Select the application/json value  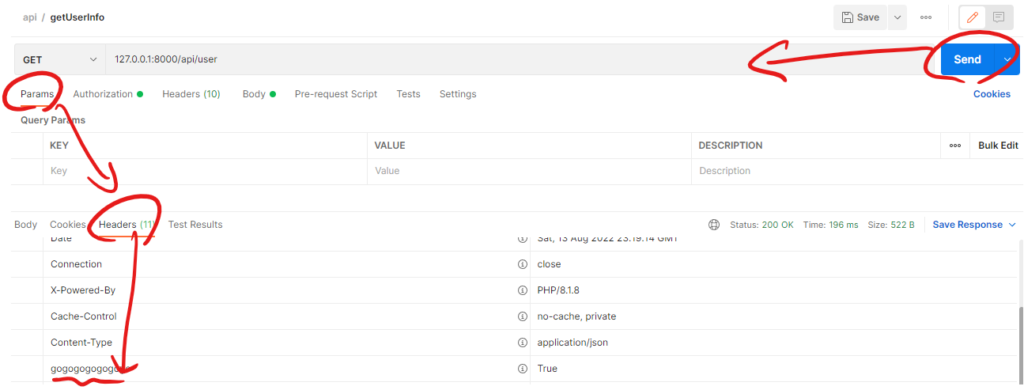pos(573,343)
